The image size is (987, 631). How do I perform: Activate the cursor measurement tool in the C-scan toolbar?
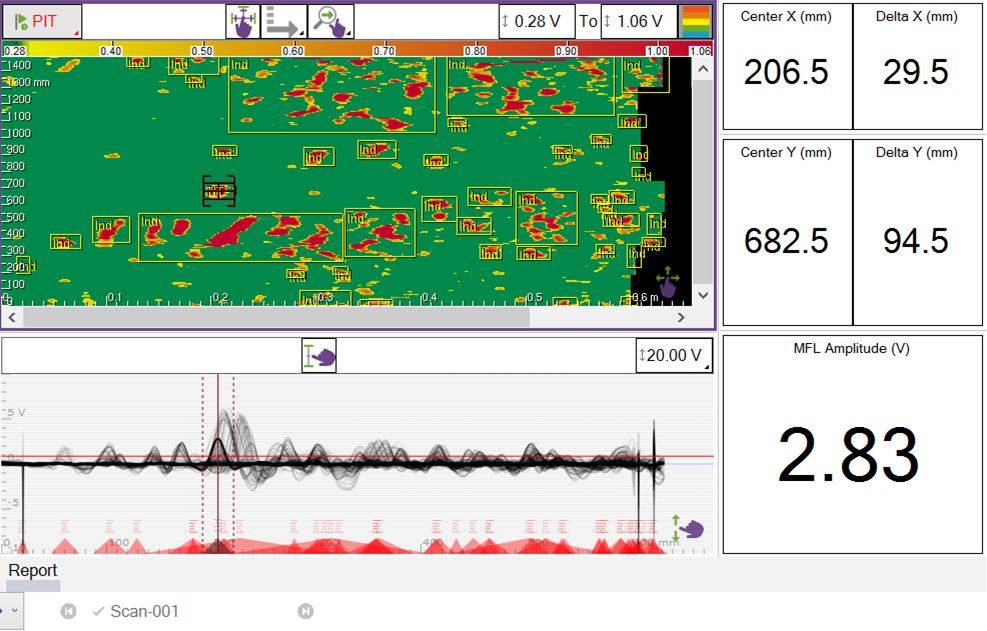coord(243,21)
